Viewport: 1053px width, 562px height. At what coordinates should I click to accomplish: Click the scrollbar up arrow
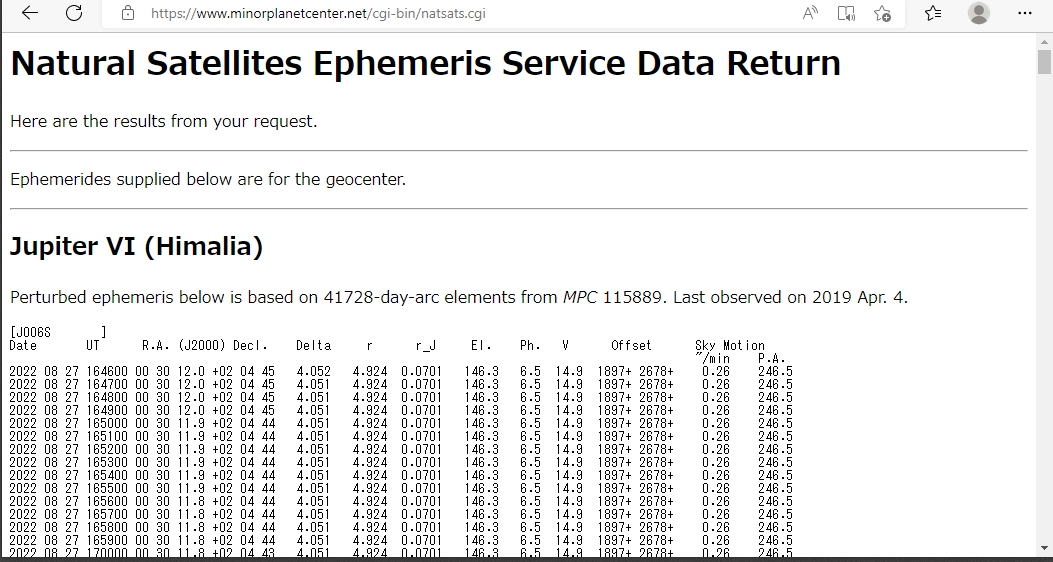click(1044, 42)
